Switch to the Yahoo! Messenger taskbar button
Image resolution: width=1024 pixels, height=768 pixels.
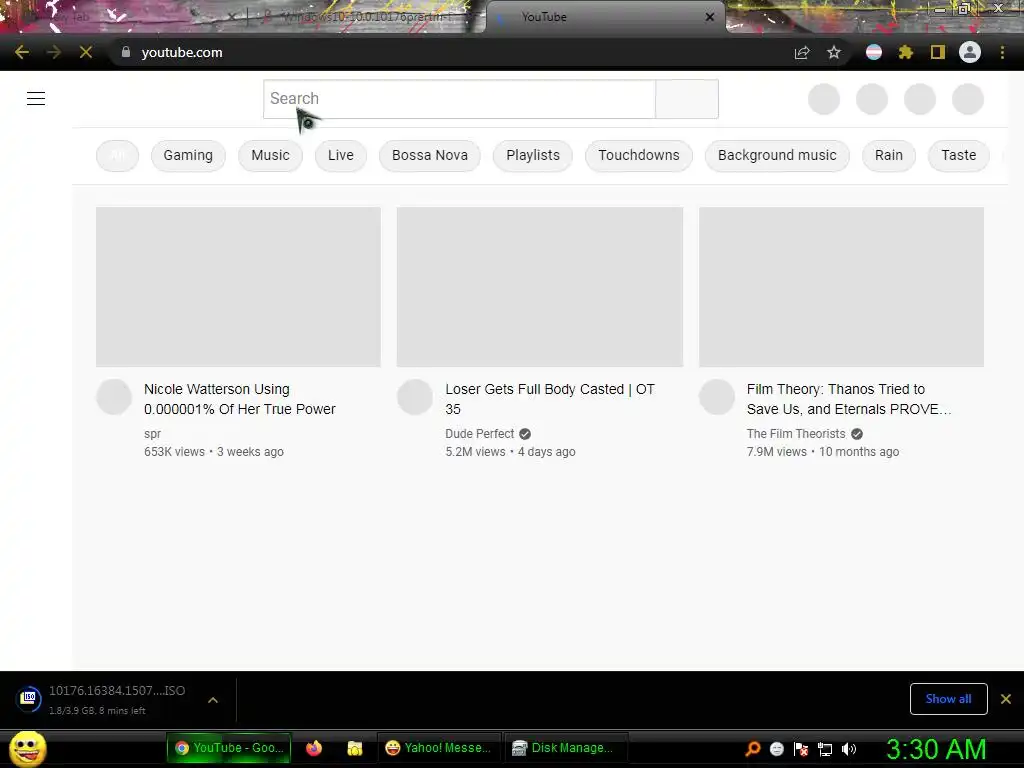[x=438, y=748]
